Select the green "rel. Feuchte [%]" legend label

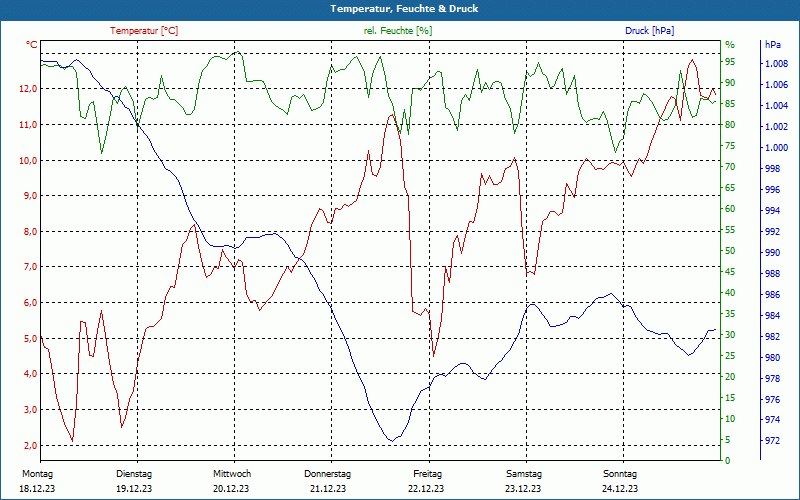pyautogui.click(x=398, y=31)
